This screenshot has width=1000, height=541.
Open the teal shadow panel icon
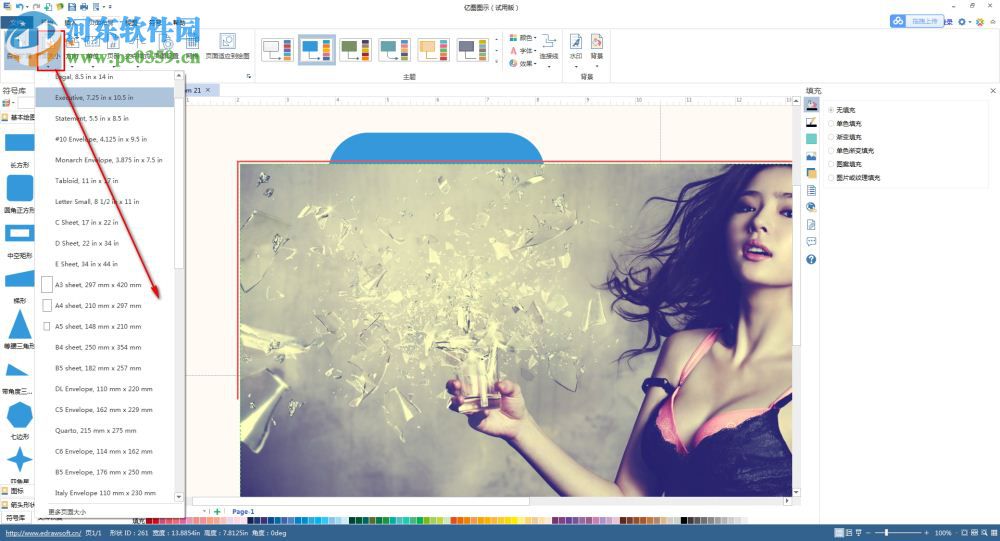(811, 138)
